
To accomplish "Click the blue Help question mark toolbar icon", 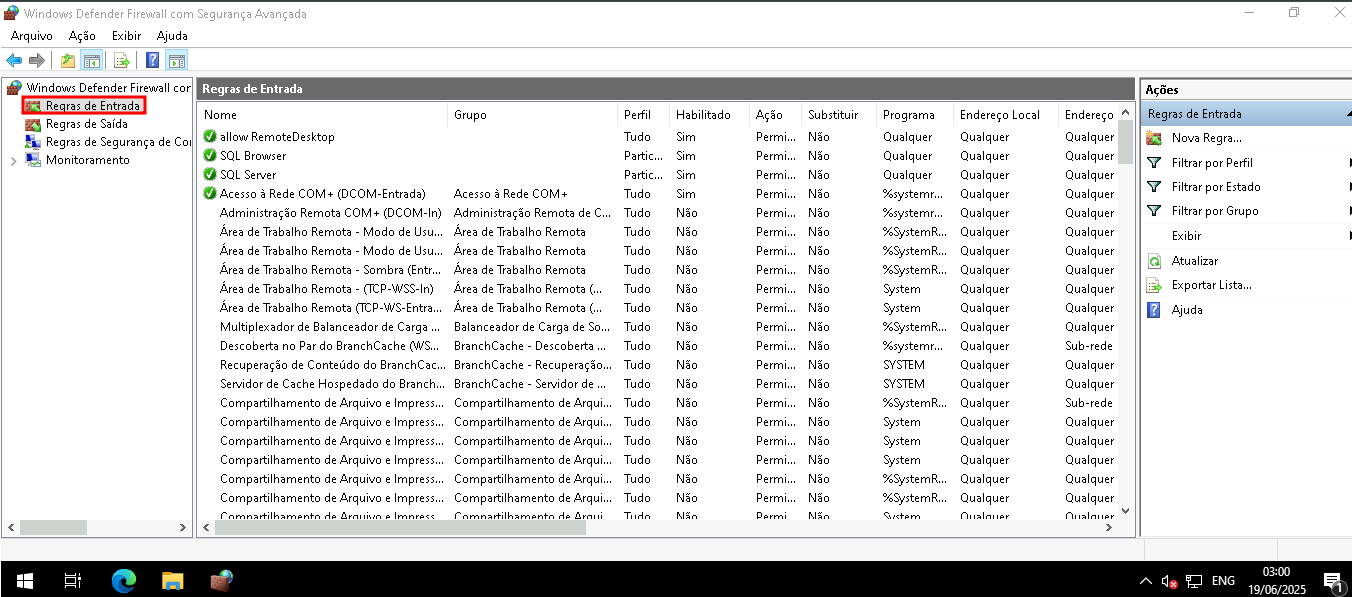I will [153, 60].
